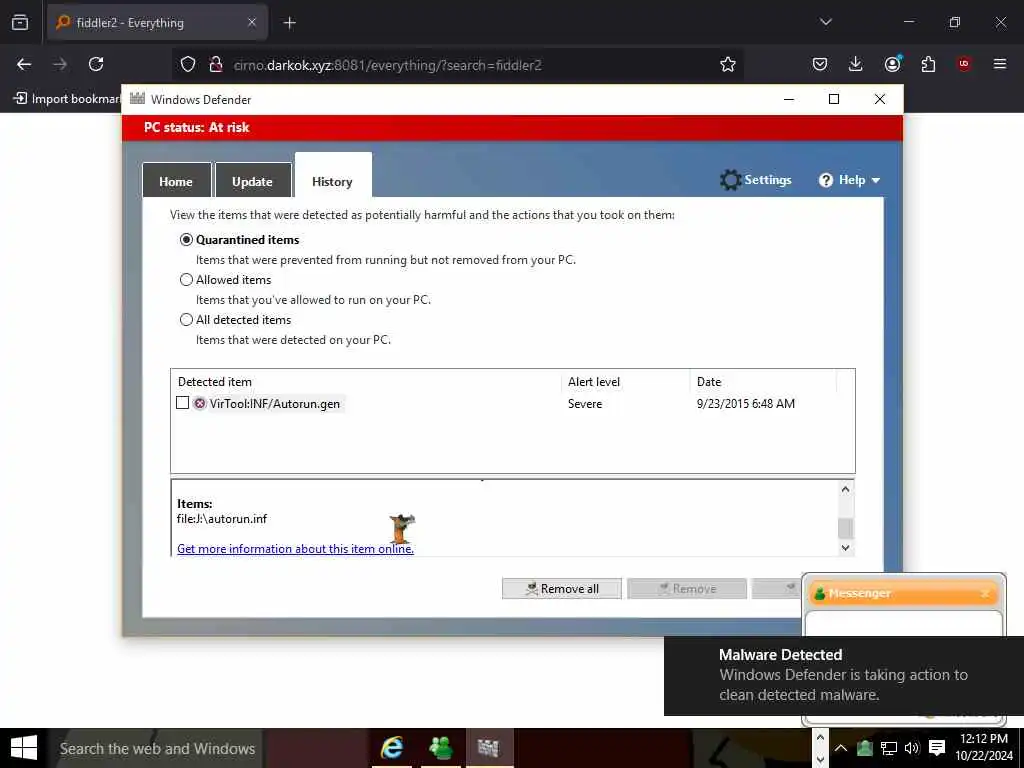Image resolution: width=1024 pixels, height=768 pixels.
Task: Switch to the Update tab
Action: click(253, 182)
